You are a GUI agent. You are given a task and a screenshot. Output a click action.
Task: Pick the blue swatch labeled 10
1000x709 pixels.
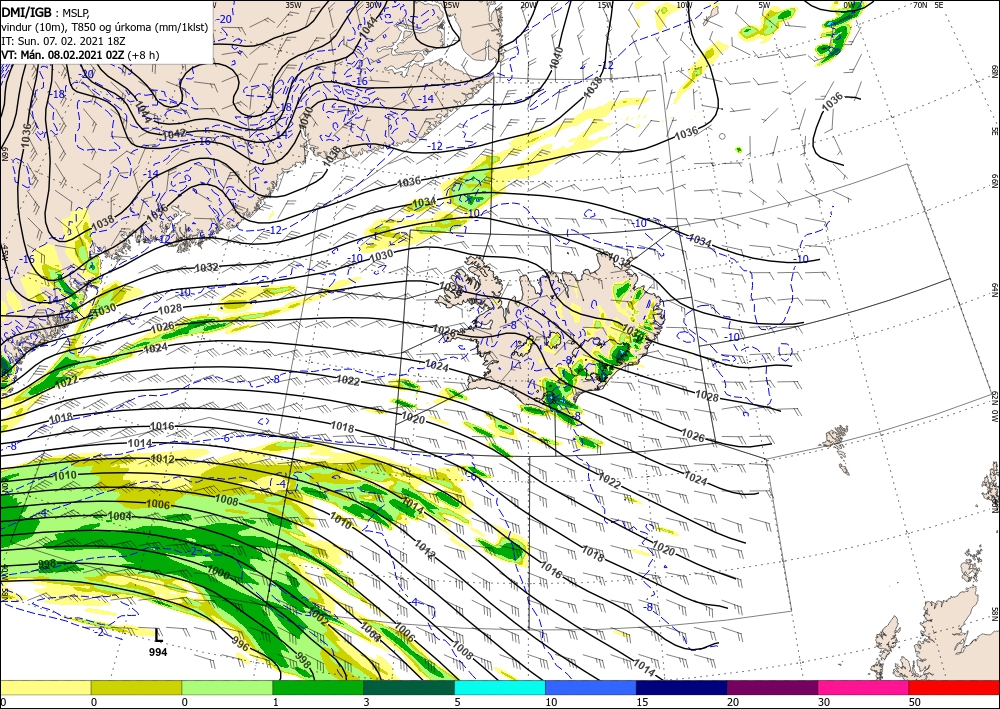coord(591,688)
